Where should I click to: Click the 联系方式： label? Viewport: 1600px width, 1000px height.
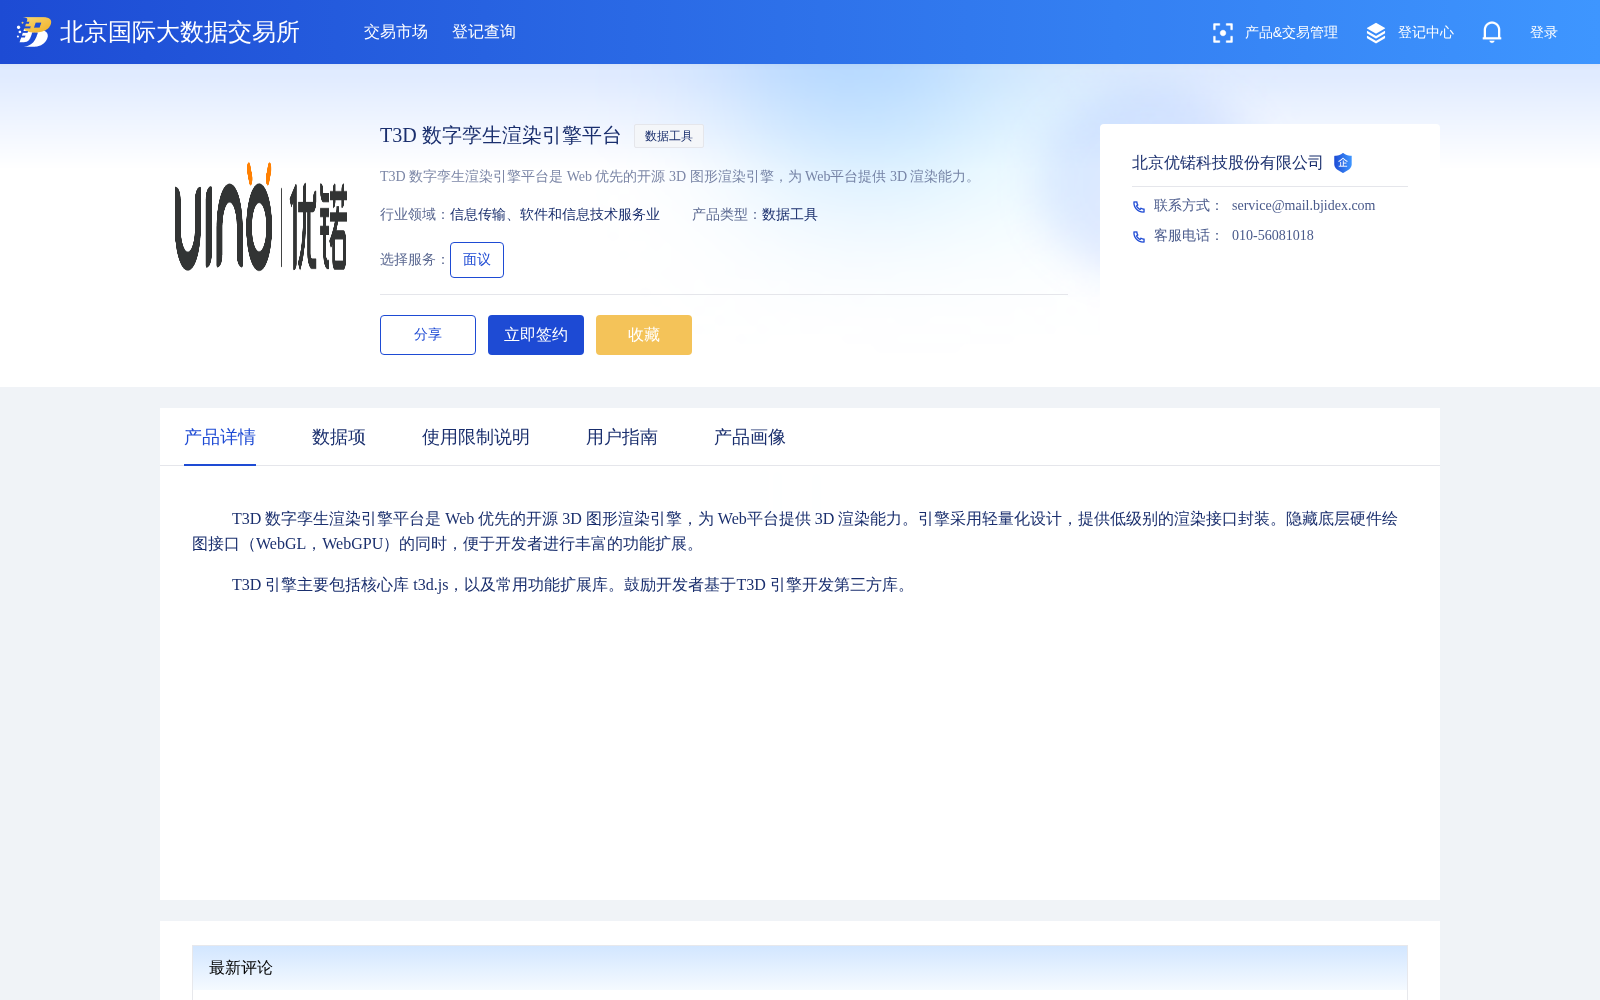click(1188, 205)
